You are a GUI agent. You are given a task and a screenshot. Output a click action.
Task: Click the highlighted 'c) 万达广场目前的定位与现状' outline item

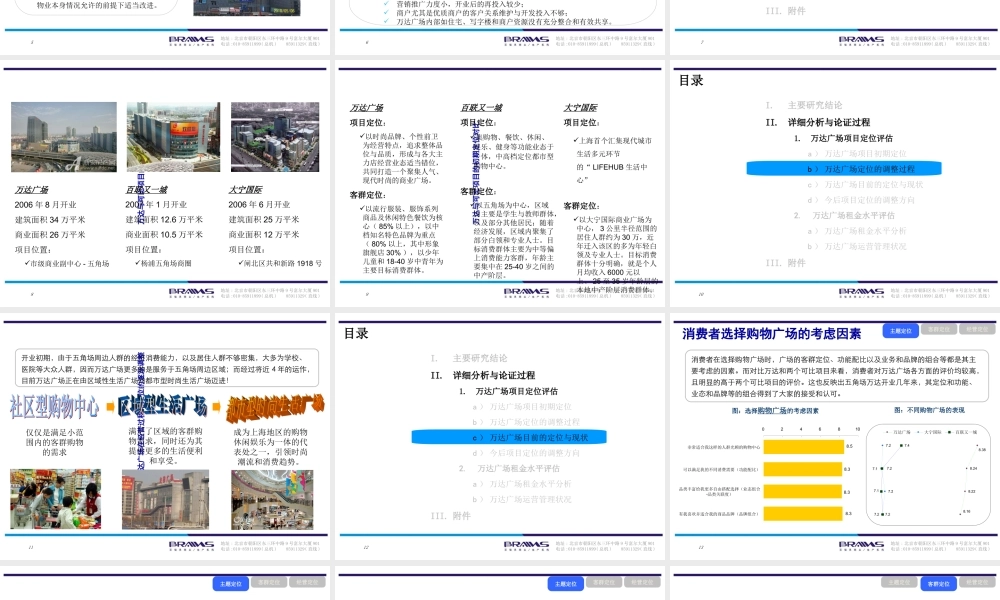(509, 437)
